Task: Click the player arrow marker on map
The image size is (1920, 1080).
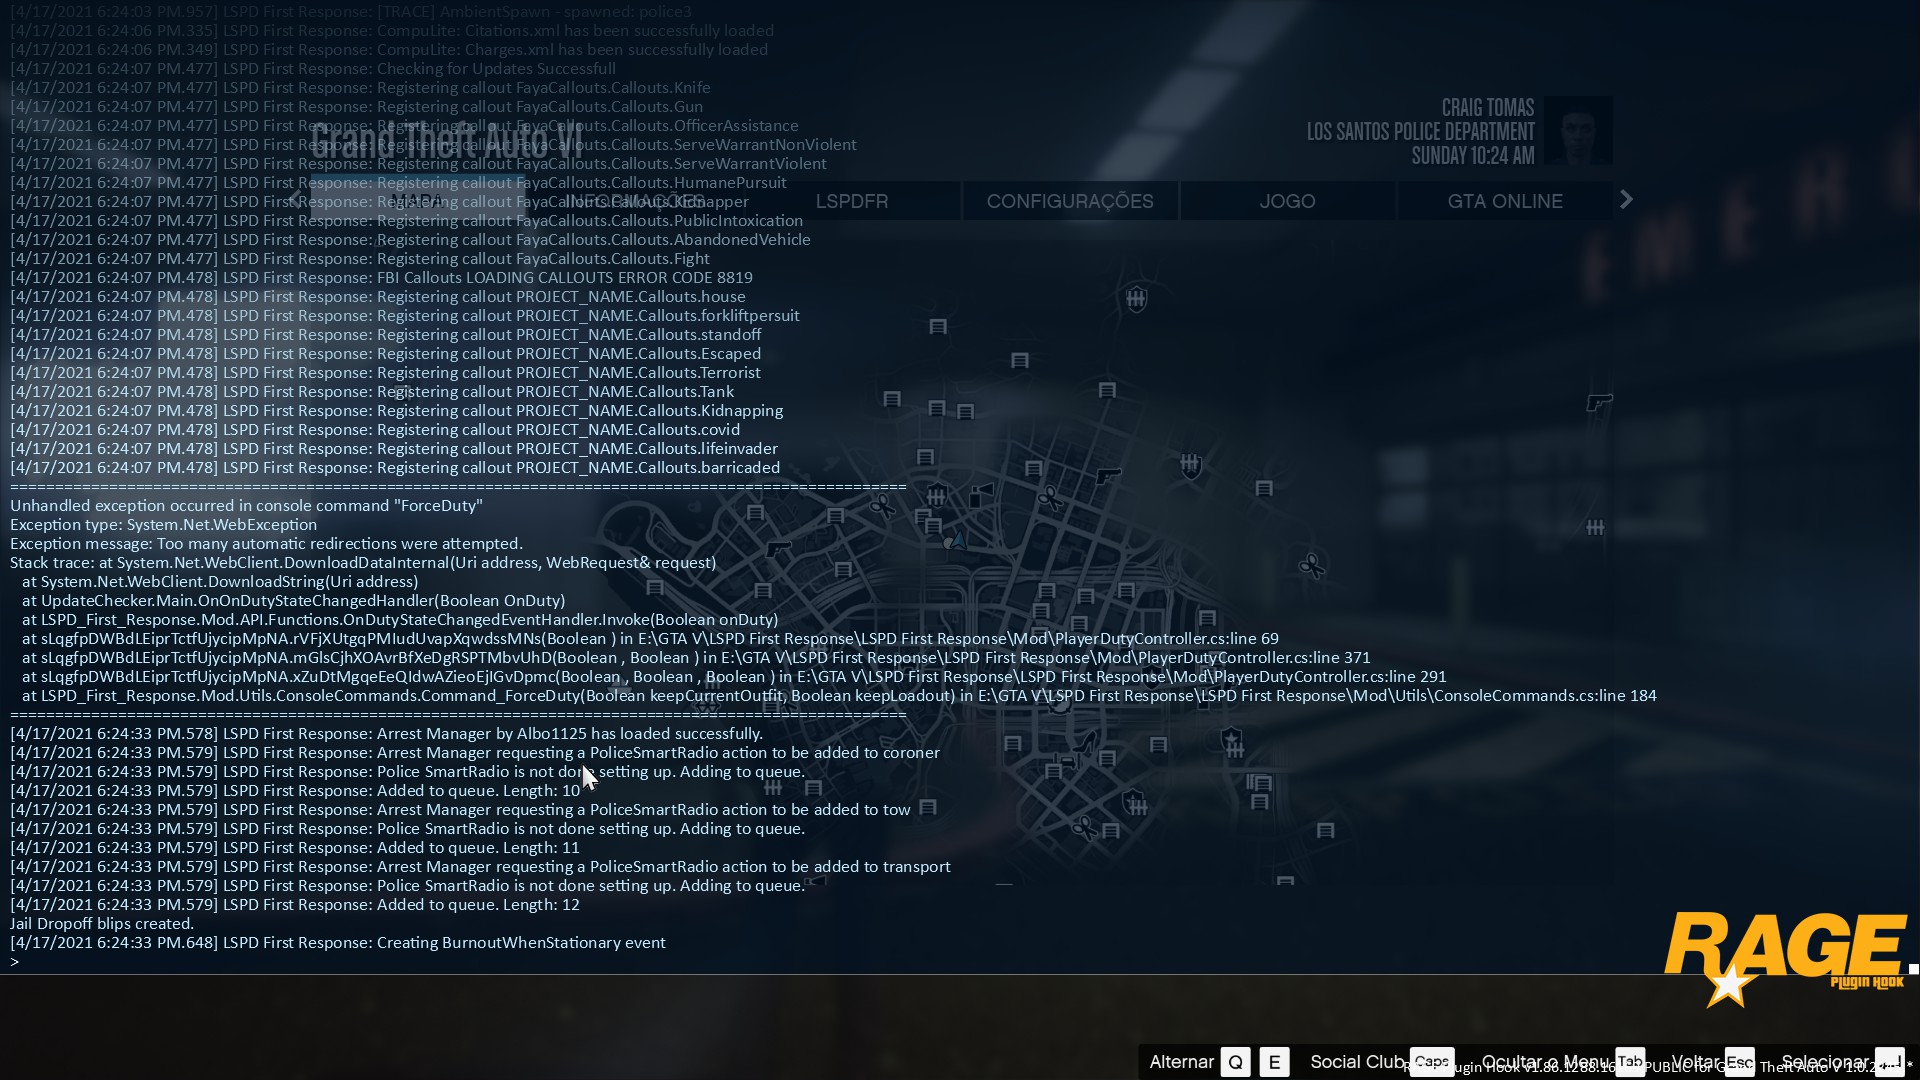Action: click(958, 540)
